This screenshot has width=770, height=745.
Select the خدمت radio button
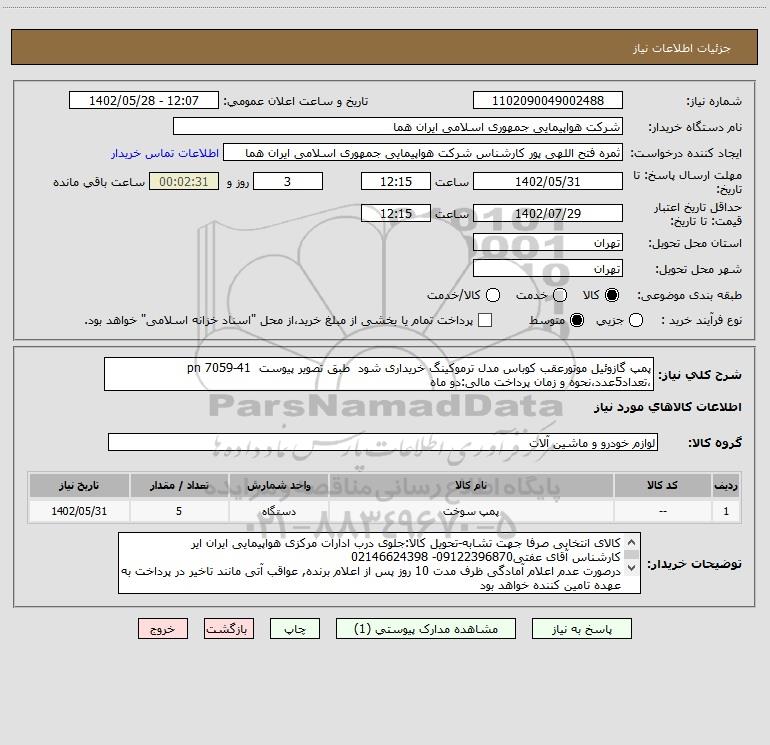coord(560,295)
